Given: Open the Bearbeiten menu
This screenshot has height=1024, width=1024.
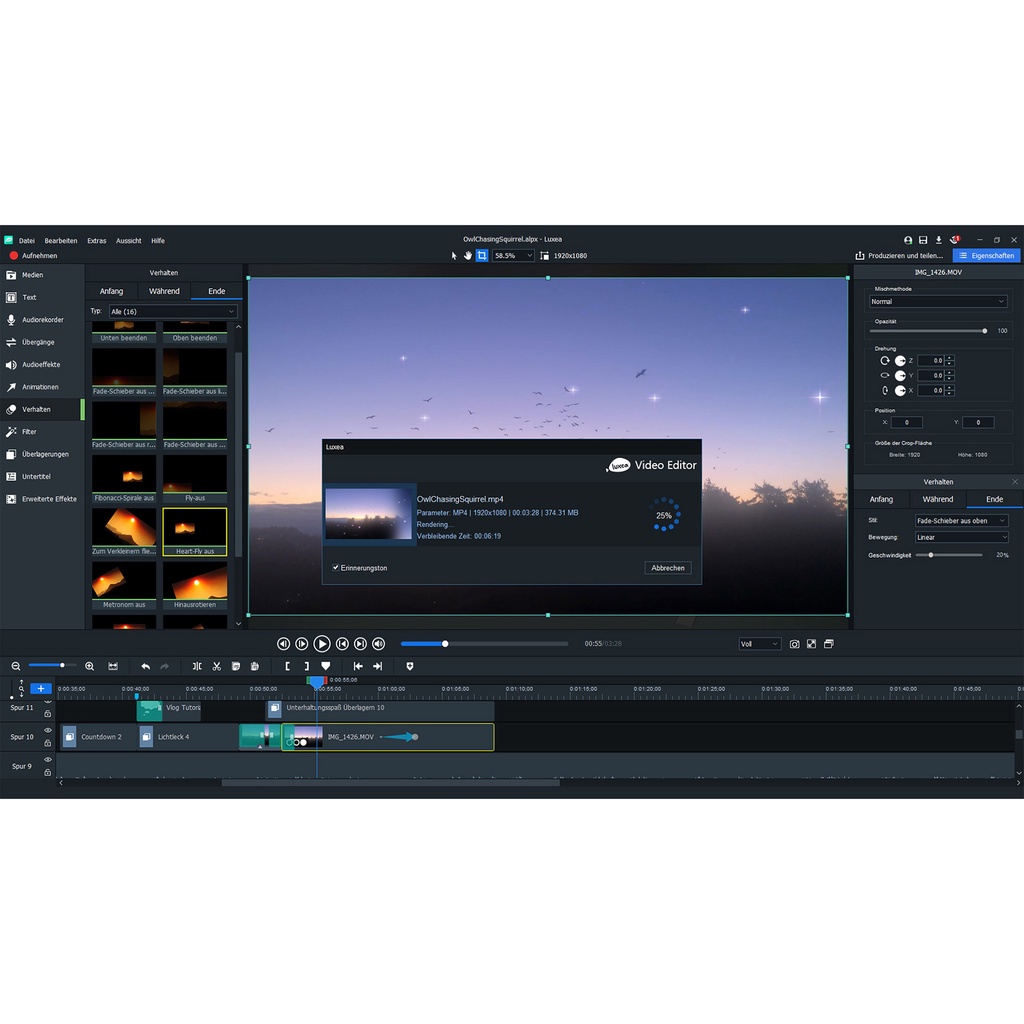Looking at the screenshot, I should (x=61, y=240).
